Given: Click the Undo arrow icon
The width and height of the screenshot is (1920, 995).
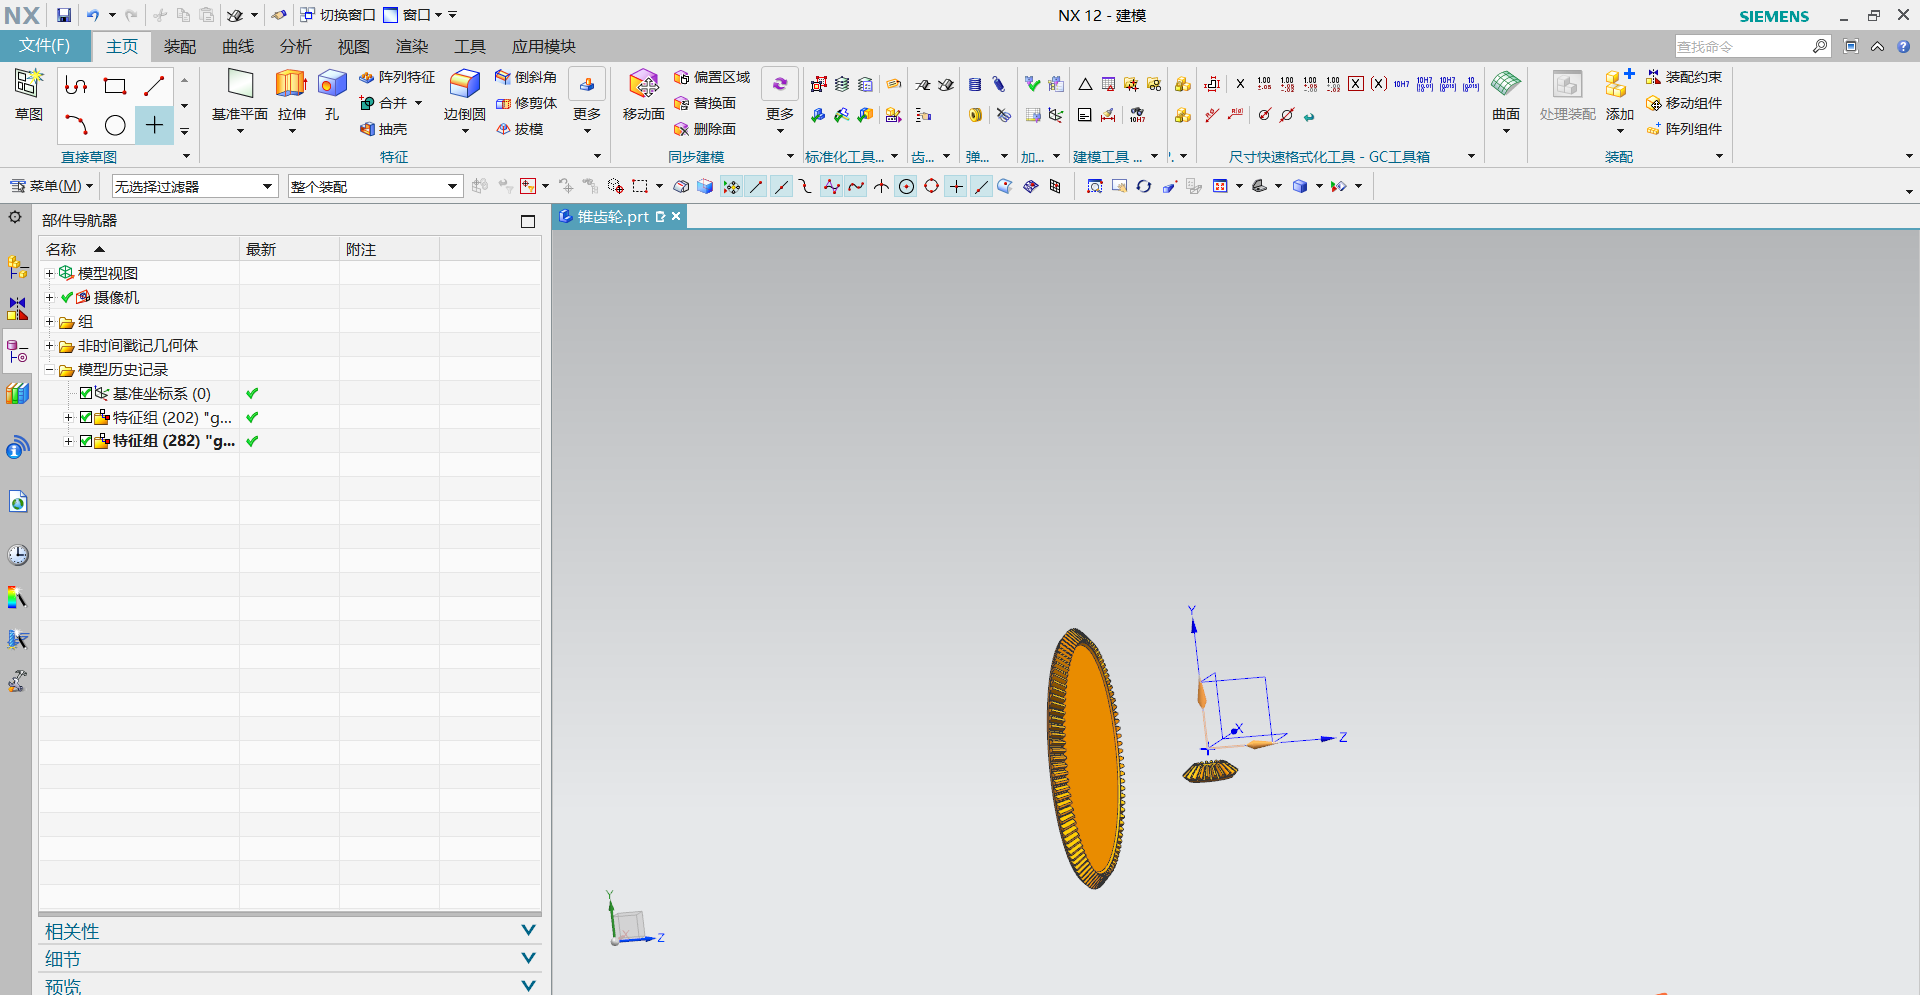Looking at the screenshot, I should (93, 15).
